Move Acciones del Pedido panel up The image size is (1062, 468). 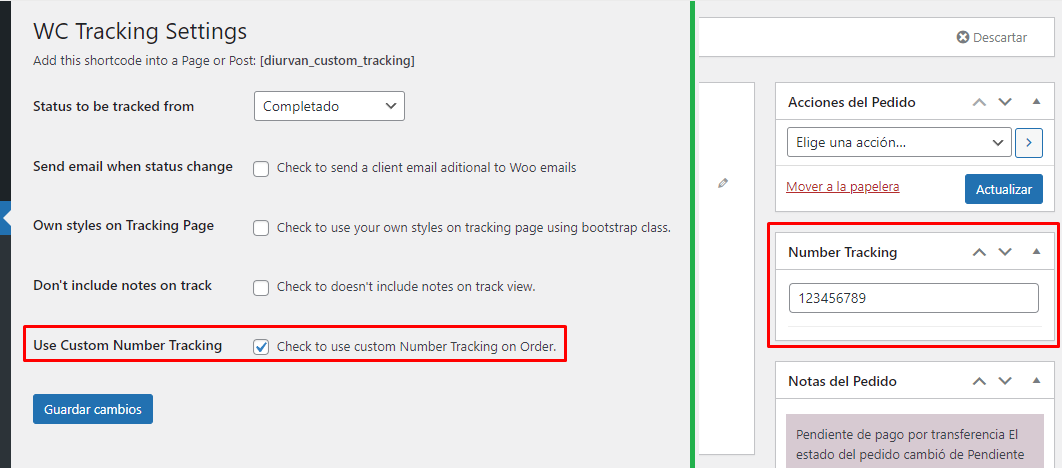pyautogui.click(x=979, y=102)
